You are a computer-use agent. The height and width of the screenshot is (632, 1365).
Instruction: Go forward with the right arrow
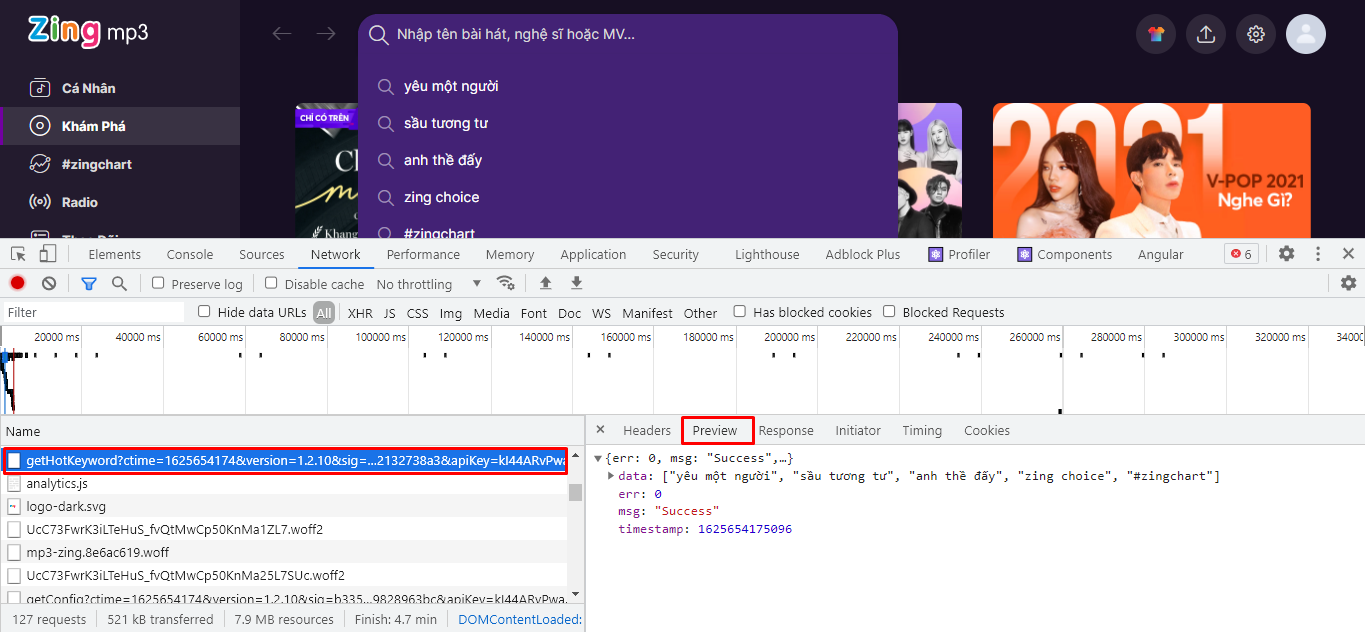tap(326, 34)
